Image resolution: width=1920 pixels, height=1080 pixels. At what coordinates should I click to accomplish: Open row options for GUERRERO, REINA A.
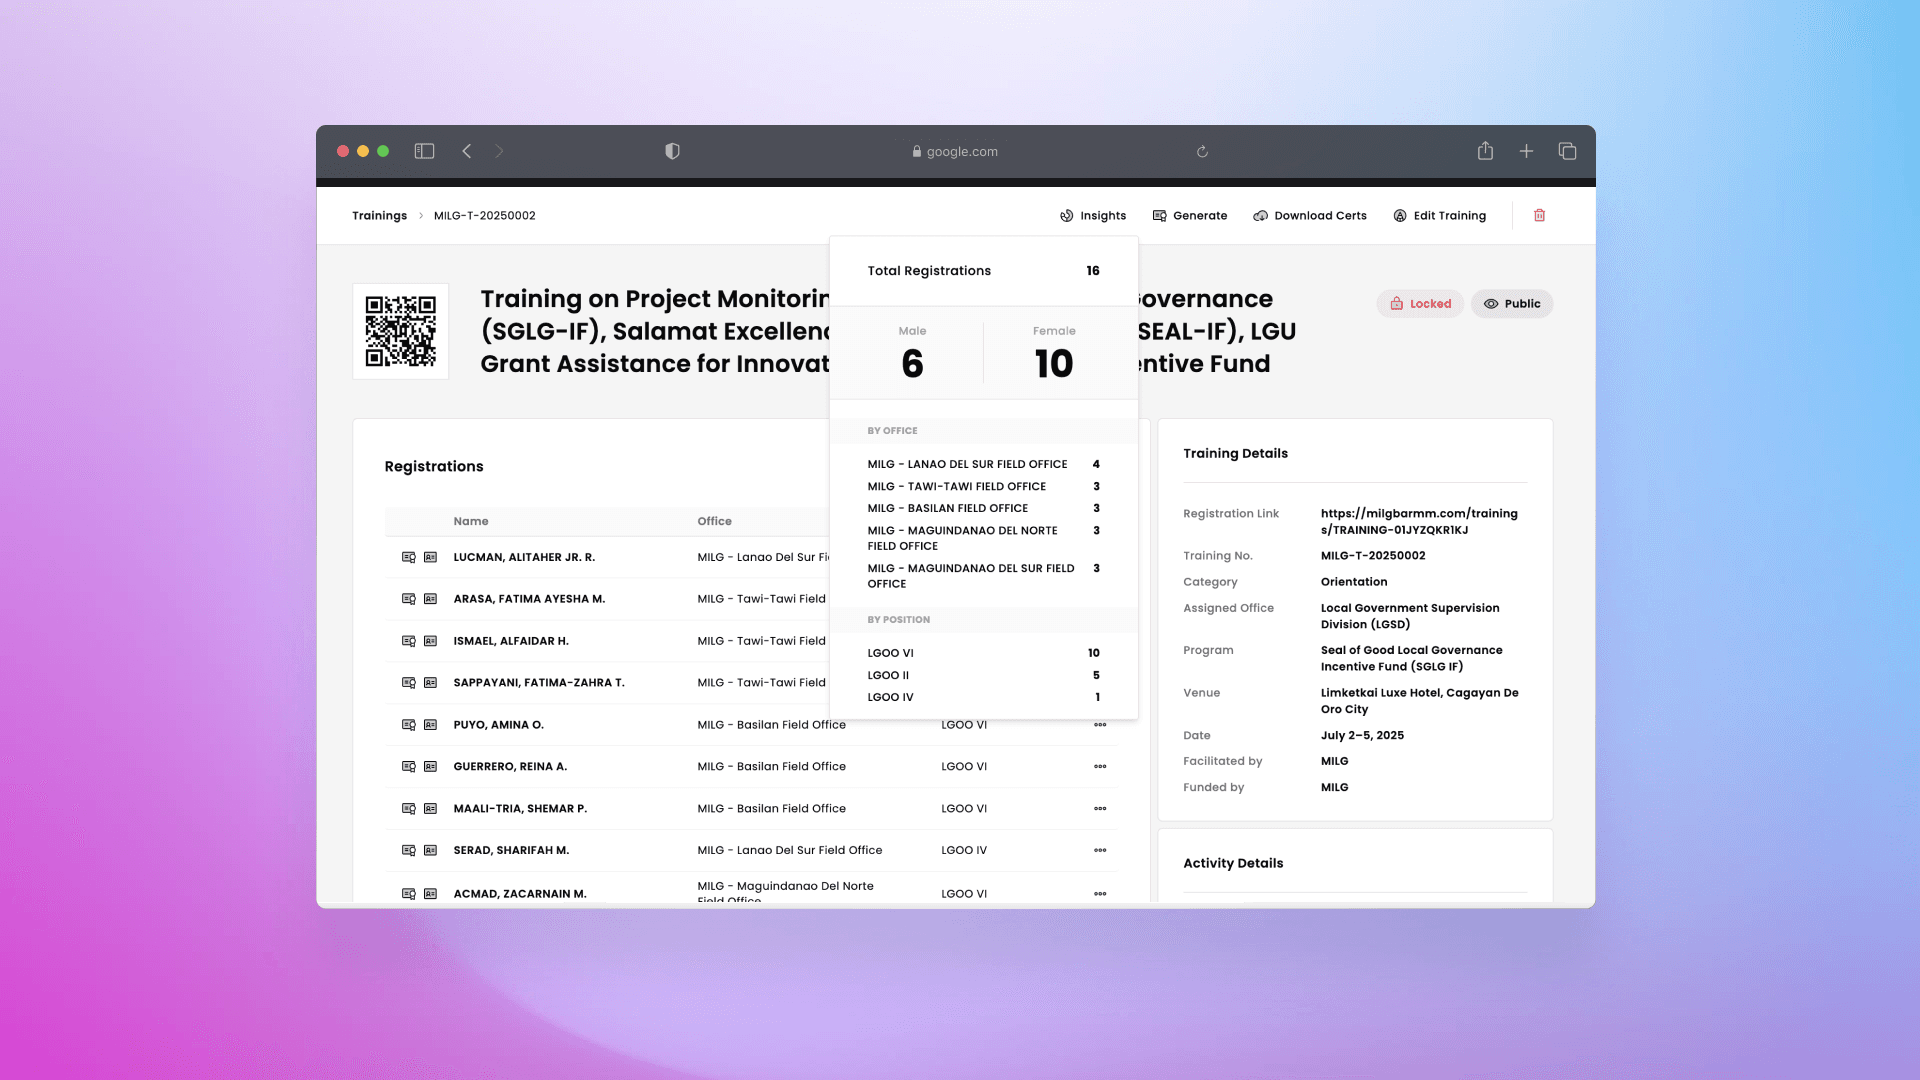pos(1100,767)
